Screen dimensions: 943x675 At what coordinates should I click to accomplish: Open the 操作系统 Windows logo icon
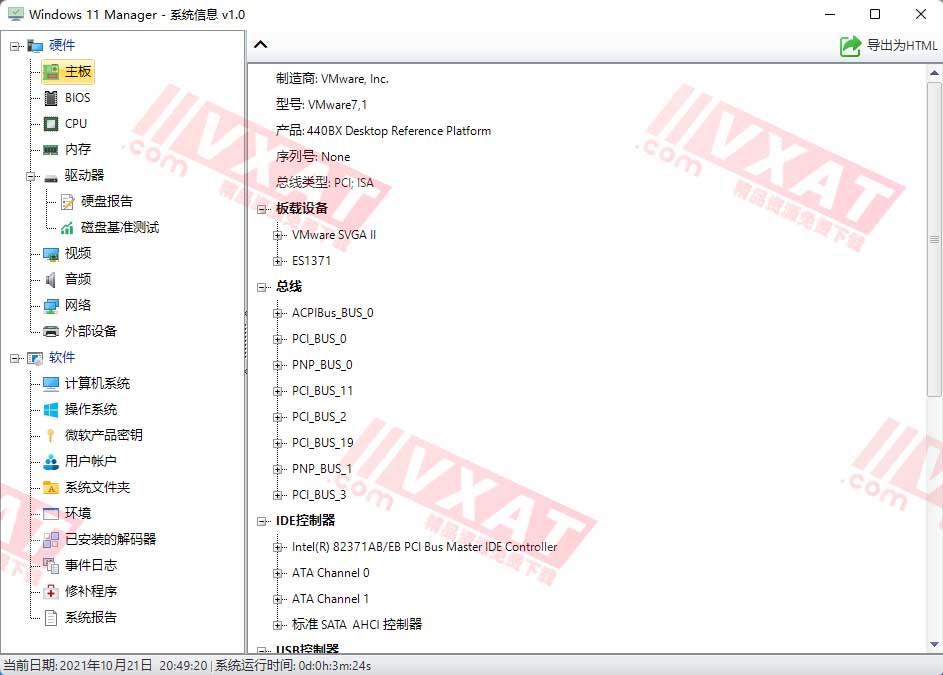coord(51,410)
